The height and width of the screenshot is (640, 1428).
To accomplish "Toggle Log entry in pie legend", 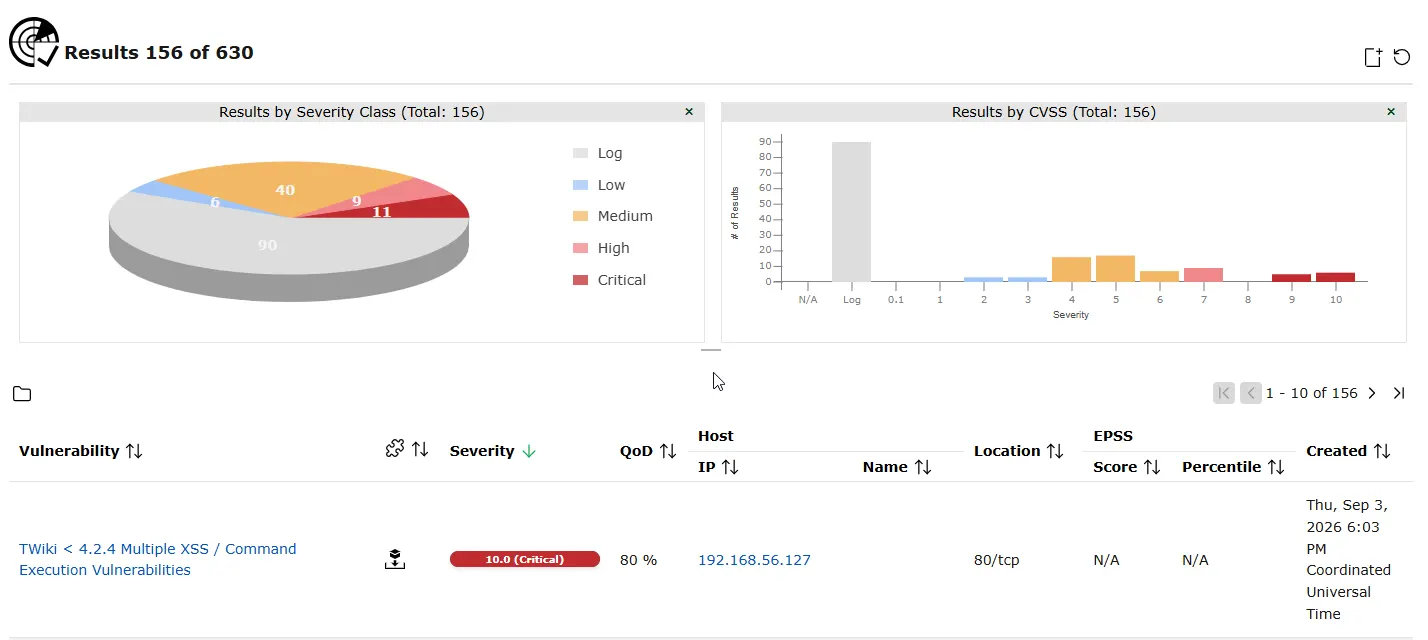I will pos(597,153).
